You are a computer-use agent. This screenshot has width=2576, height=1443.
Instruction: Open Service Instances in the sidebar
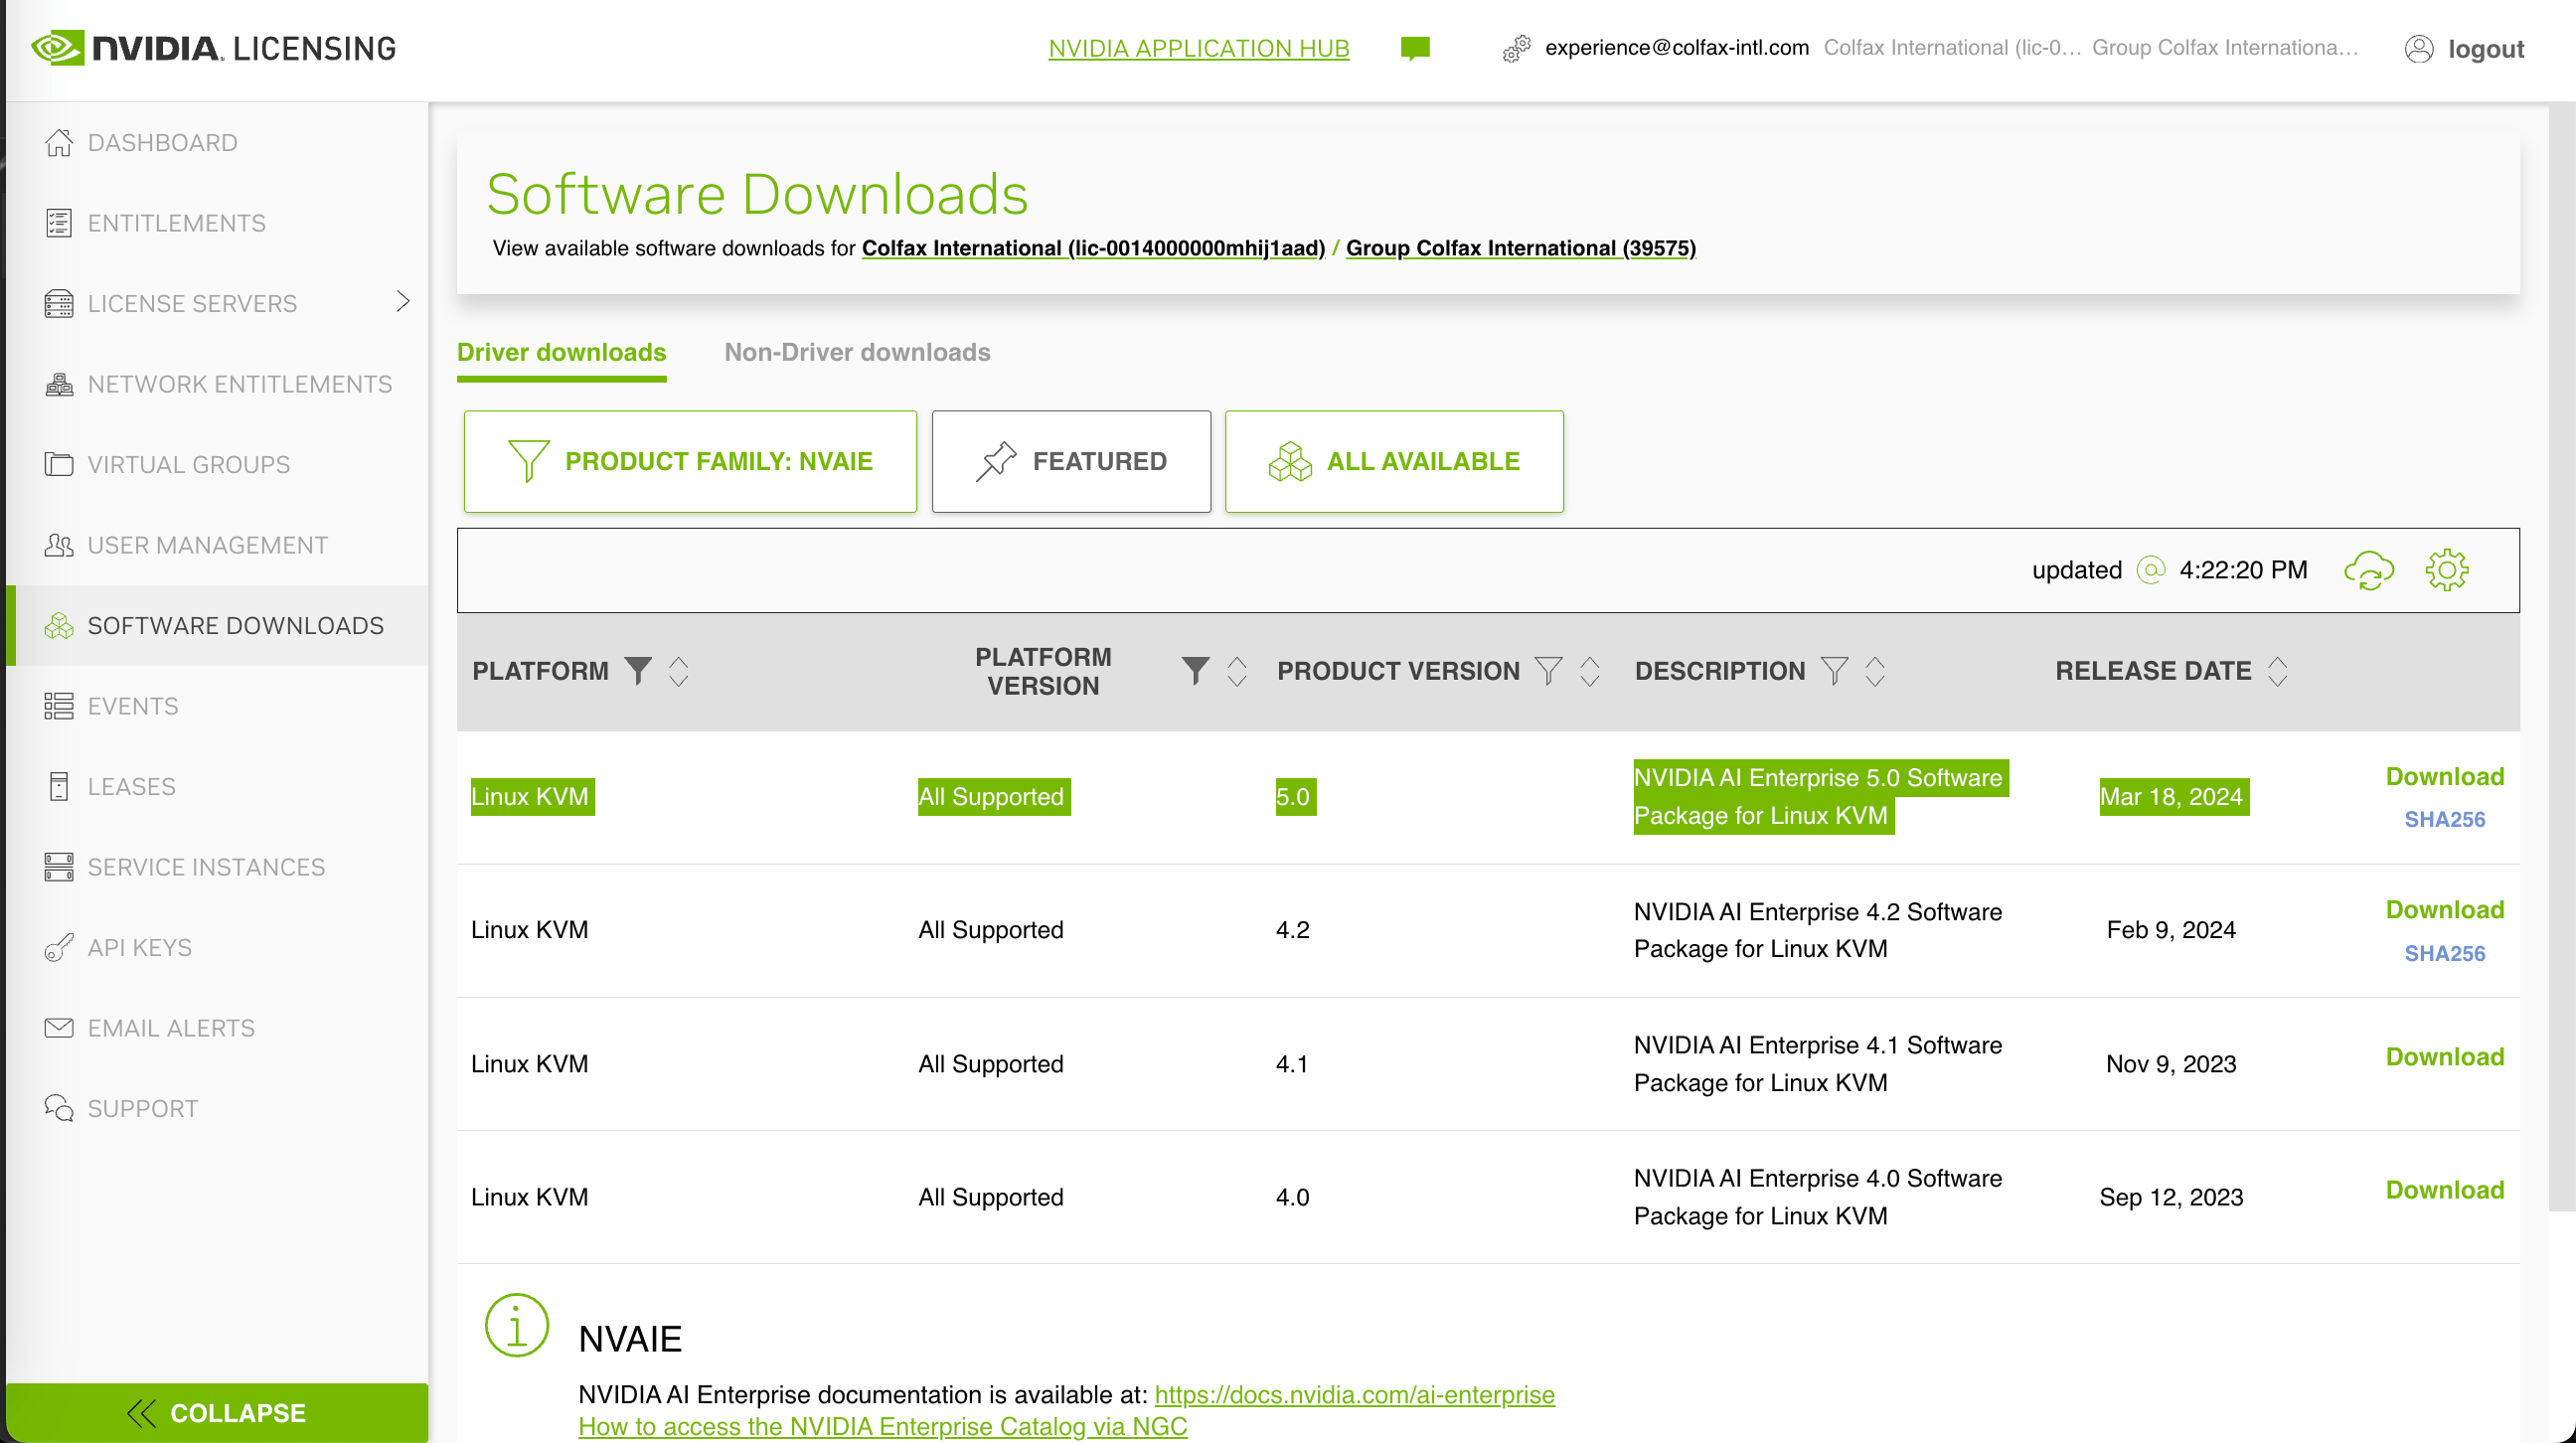click(x=206, y=867)
